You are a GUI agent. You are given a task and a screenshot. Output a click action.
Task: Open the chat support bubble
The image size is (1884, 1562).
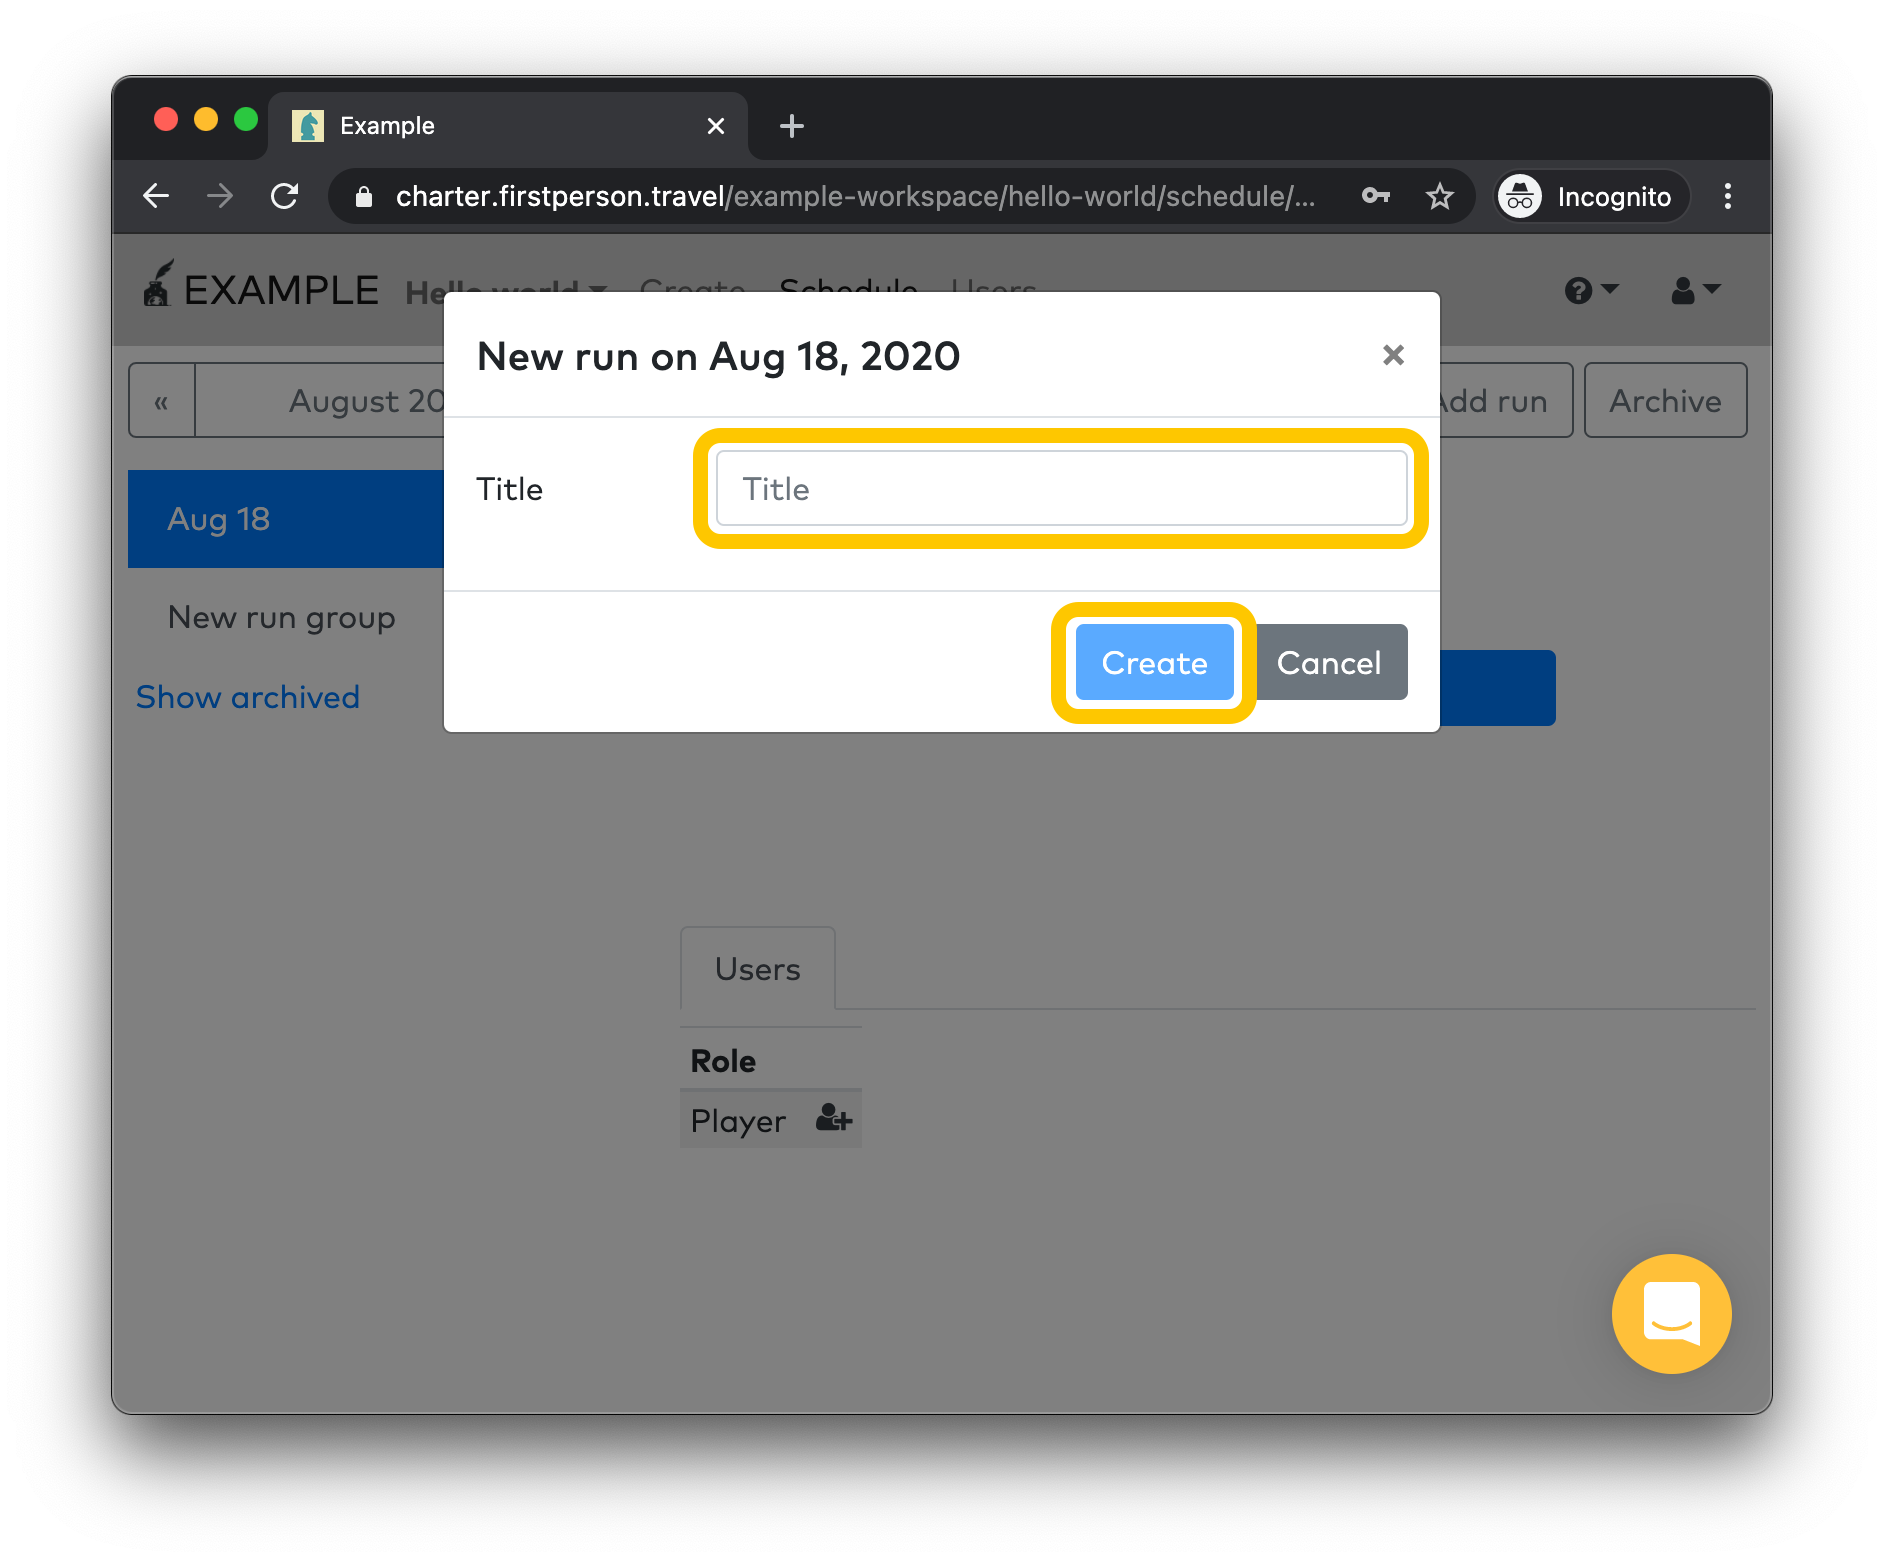pos(1671,1313)
